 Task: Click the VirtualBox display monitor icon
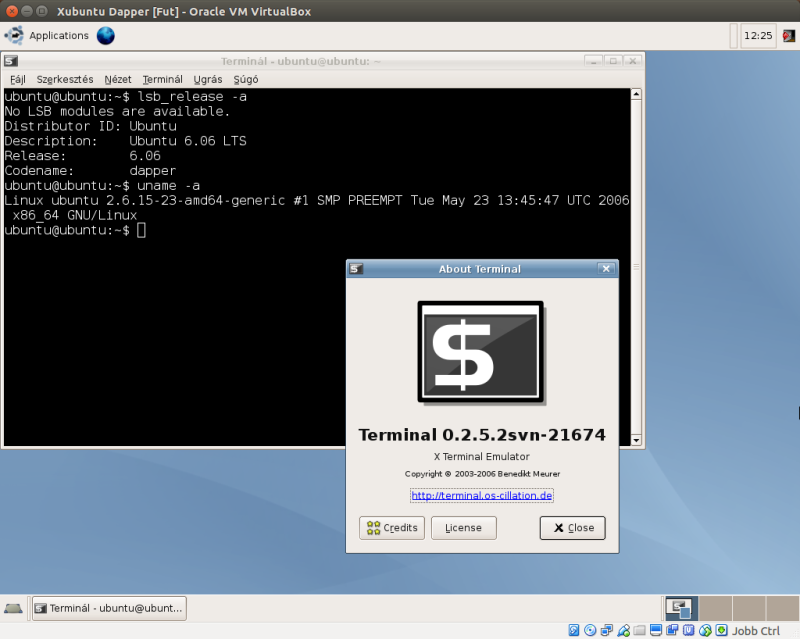pos(656,631)
